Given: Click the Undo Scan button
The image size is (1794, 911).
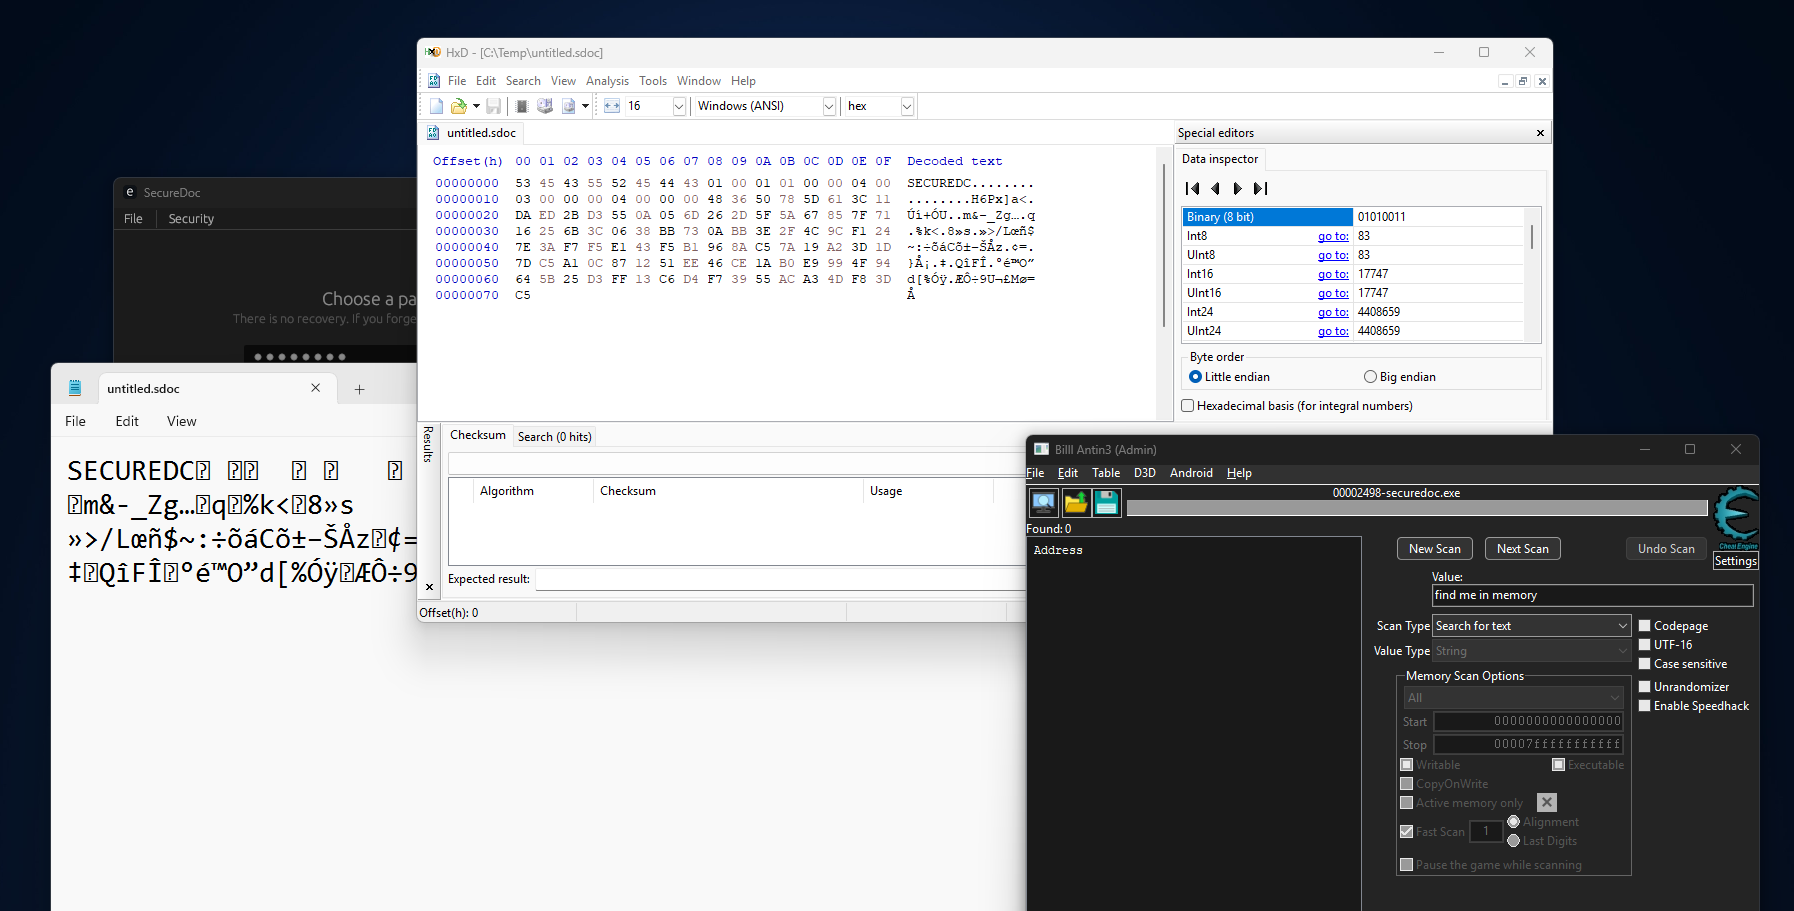Looking at the screenshot, I should point(1666,549).
